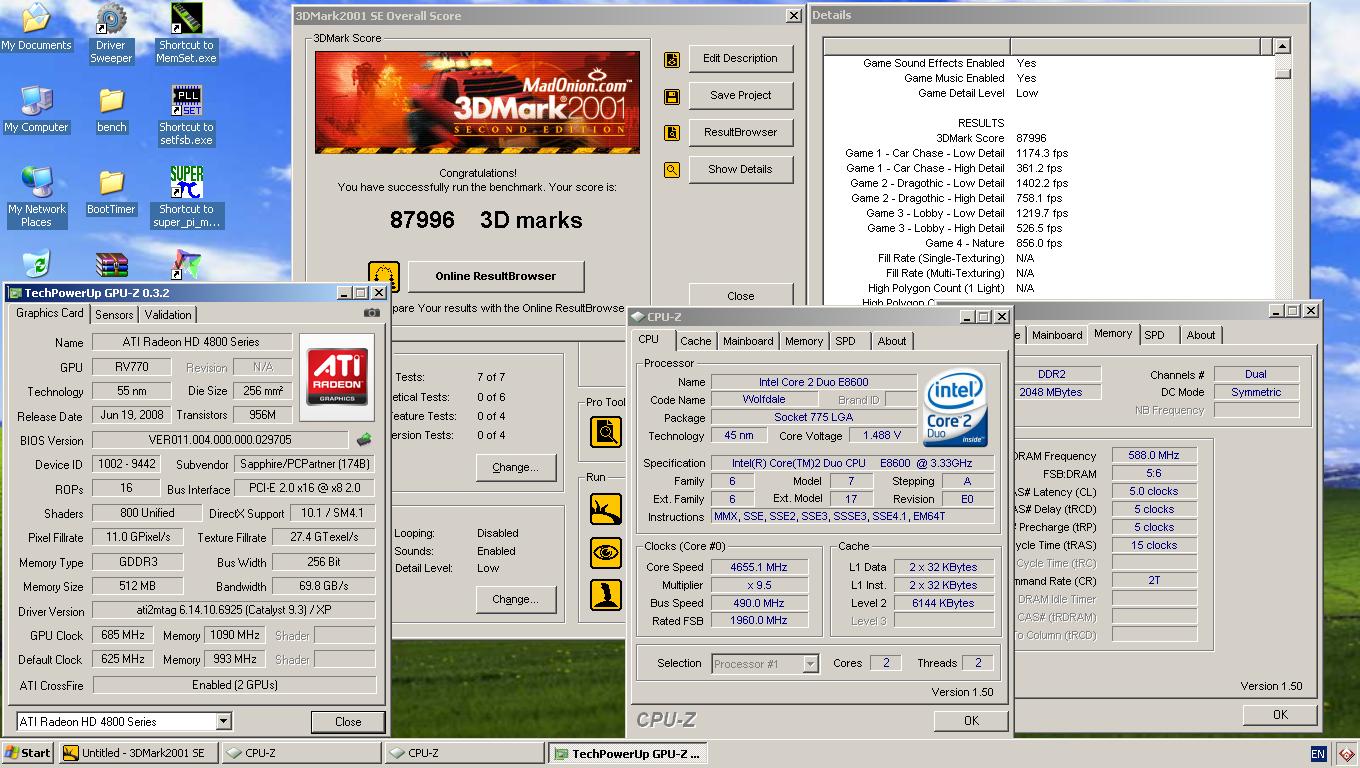The image size is (1360, 768).
Task: Click the ResultBrowser button
Action: [740, 133]
